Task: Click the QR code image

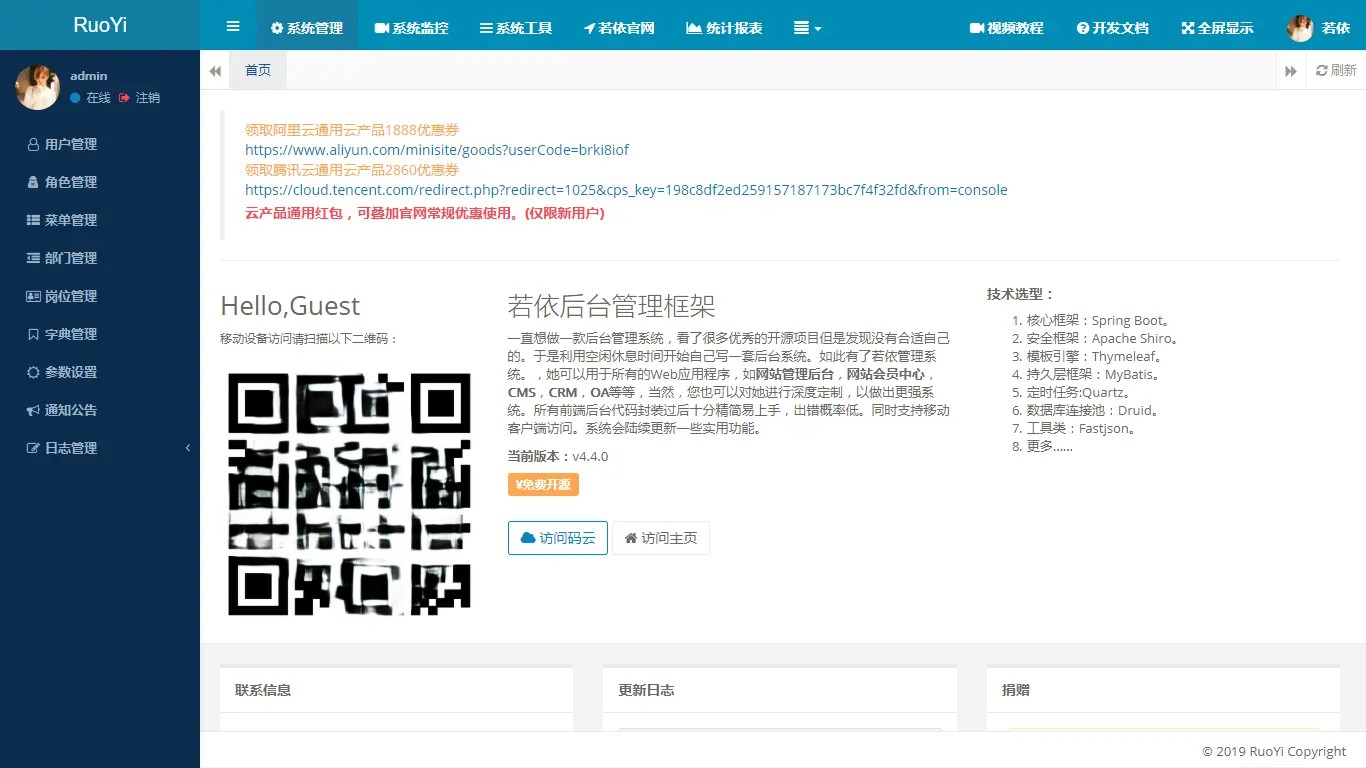Action: (x=349, y=494)
